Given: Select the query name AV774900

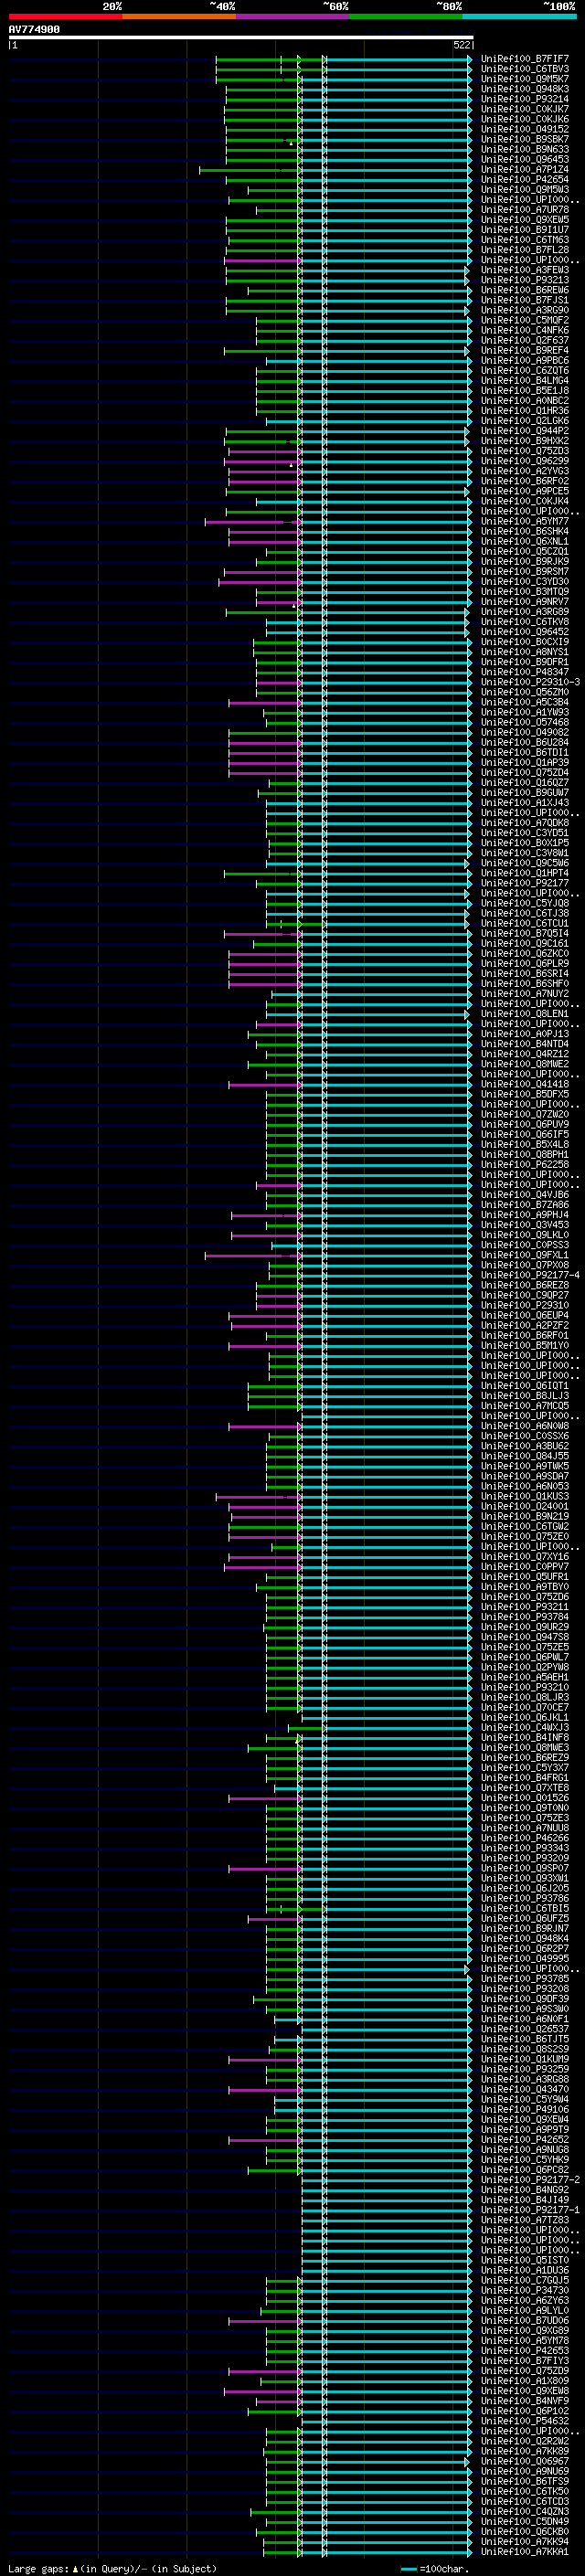Looking at the screenshot, I should (34, 30).
